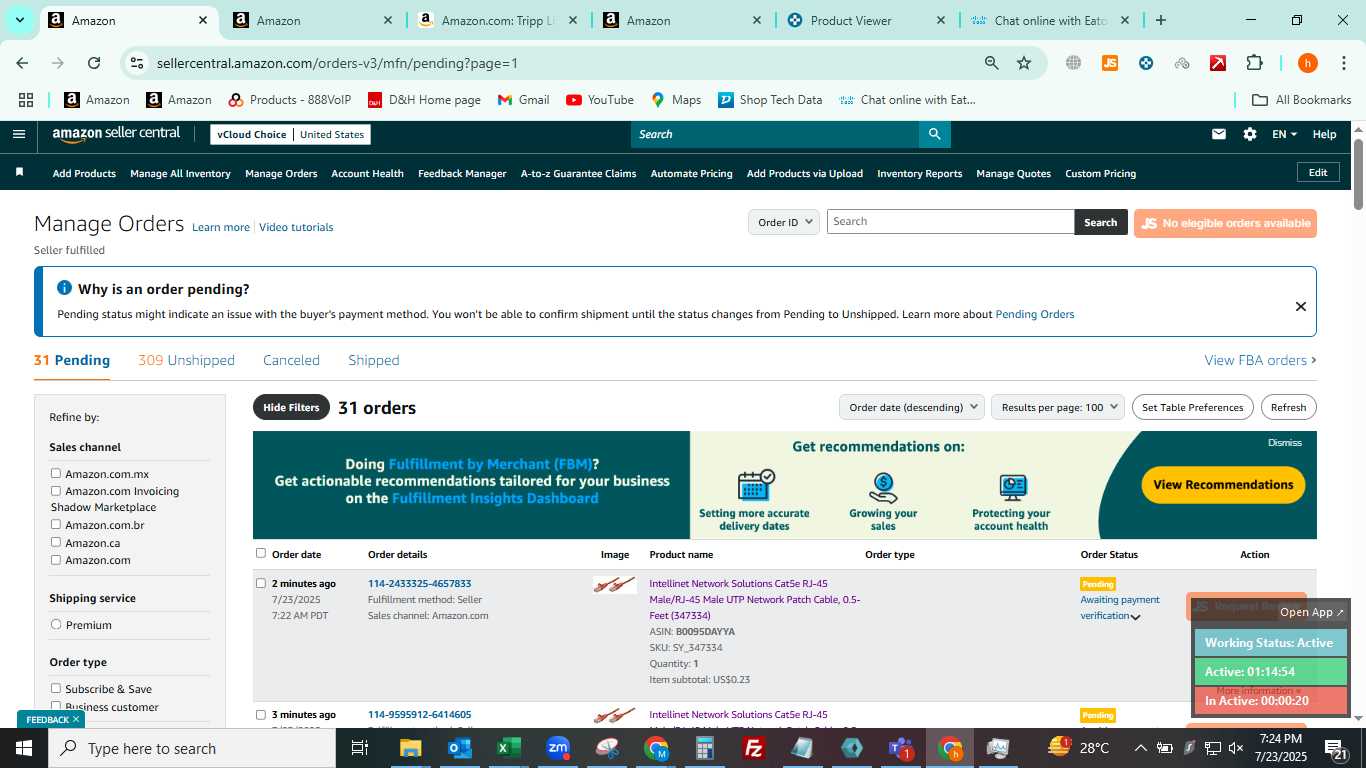1366x768 pixels.
Task: Check Amazon.com Invoicing Shadow Marketplace filter
Action: (56, 491)
